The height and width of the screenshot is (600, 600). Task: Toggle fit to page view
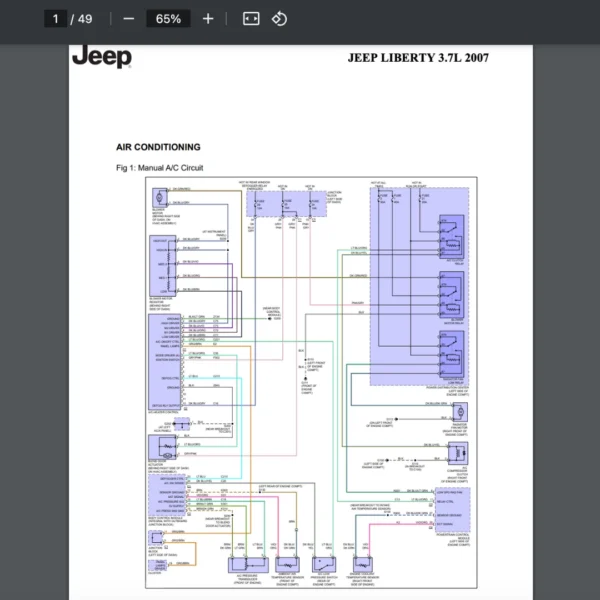point(251,19)
